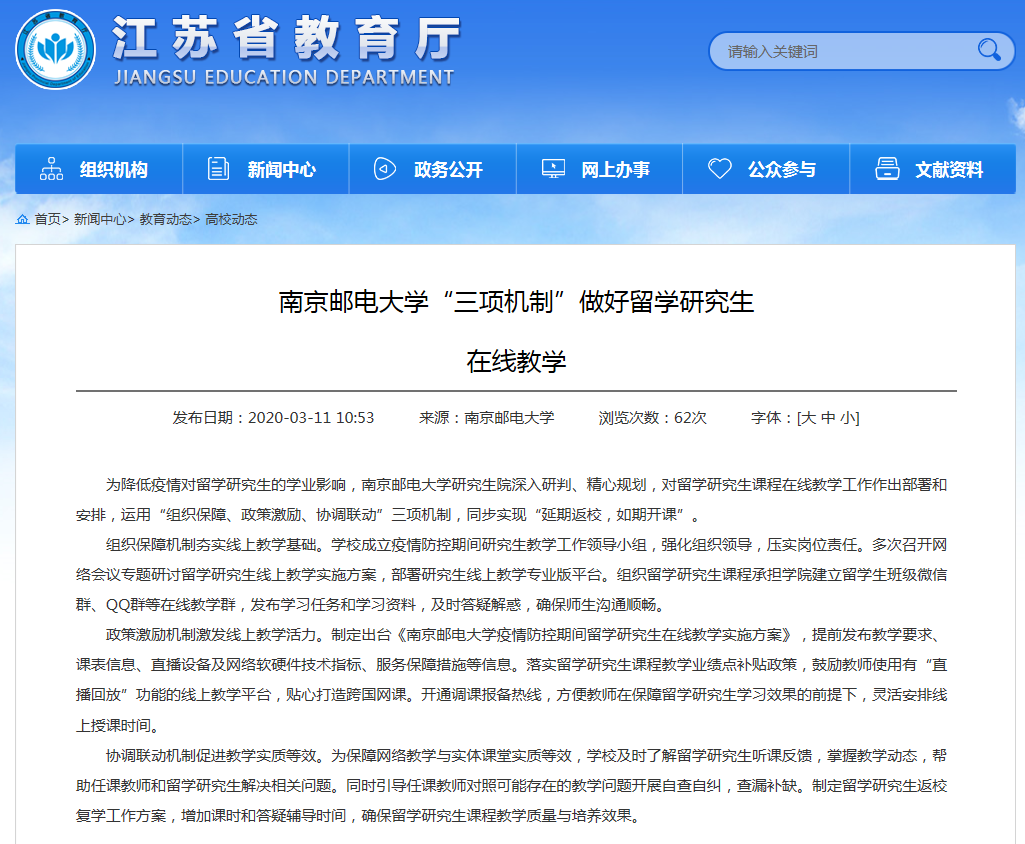Viewport: 1025px width, 844px height.
Task: Click the 文献资料 printer icon
Action: [x=886, y=169]
